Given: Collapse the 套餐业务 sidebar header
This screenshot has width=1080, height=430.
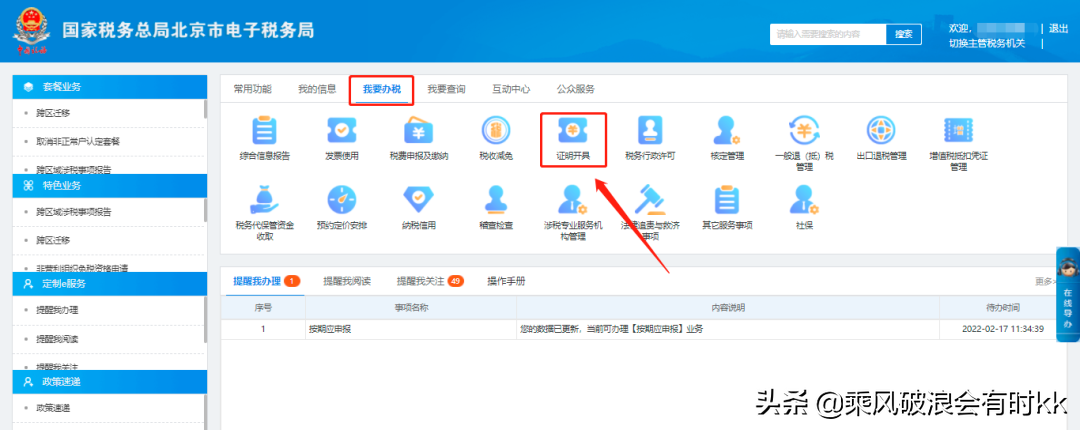Looking at the screenshot, I should 110,87.
